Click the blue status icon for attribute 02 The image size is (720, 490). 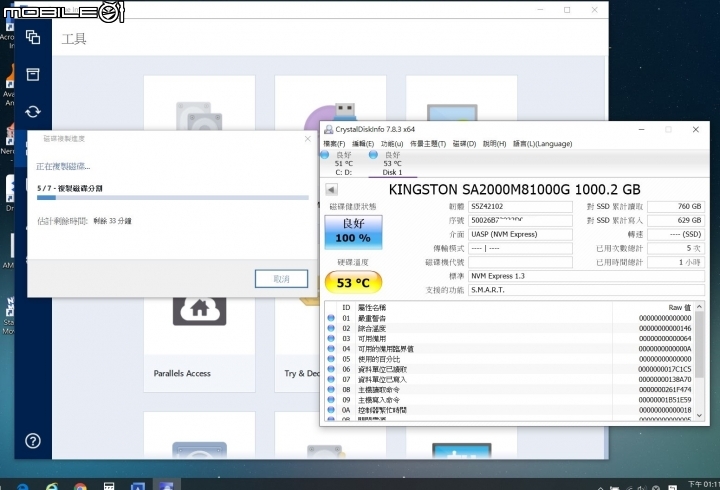(x=331, y=328)
